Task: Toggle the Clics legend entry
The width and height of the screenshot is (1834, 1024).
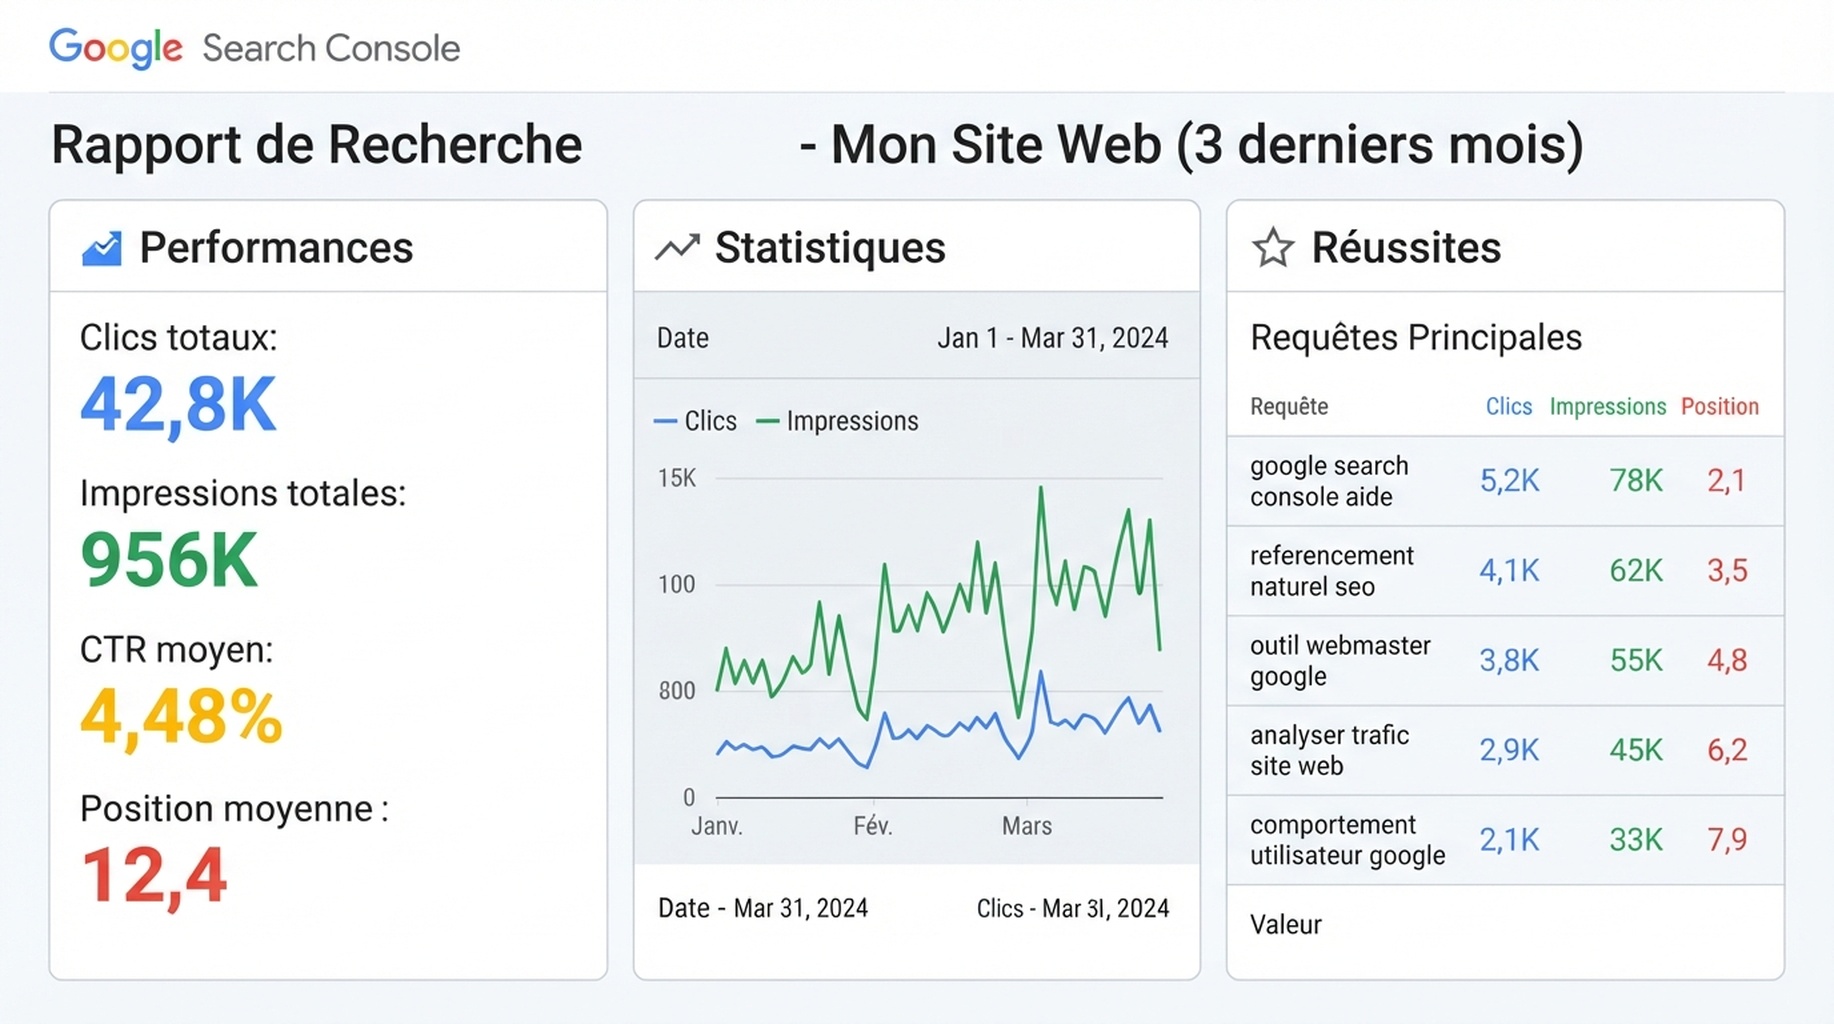Action: point(695,421)
